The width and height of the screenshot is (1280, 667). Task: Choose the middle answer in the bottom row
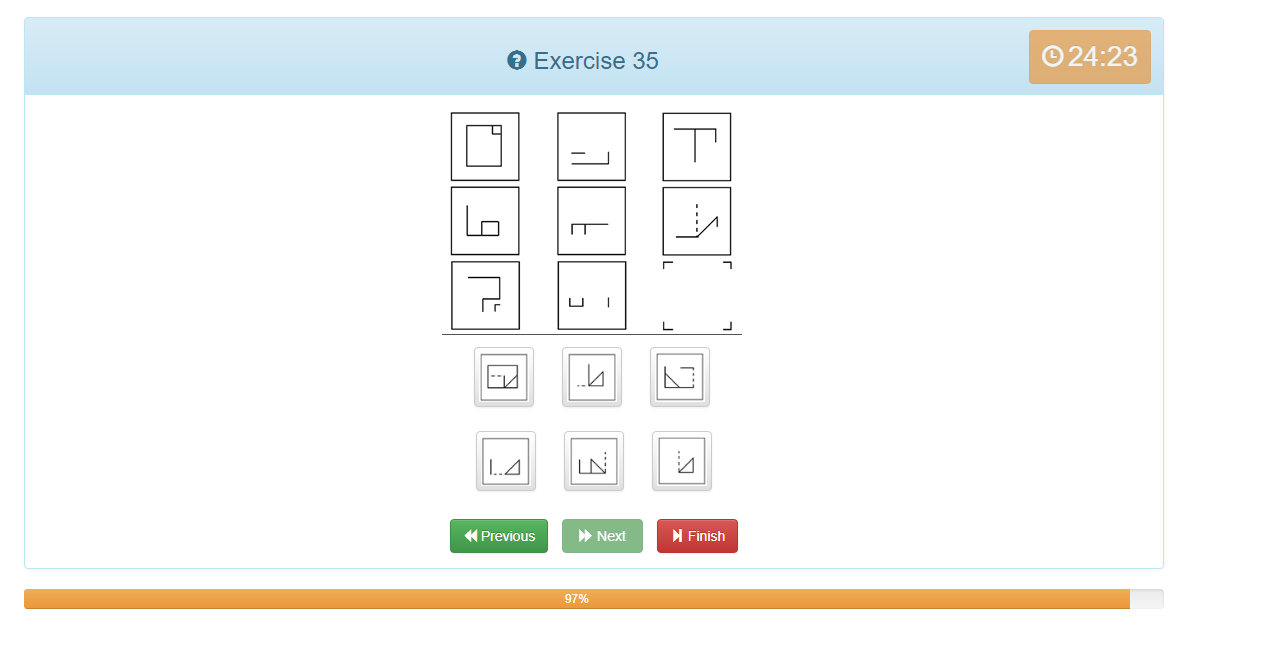(594, 461)
